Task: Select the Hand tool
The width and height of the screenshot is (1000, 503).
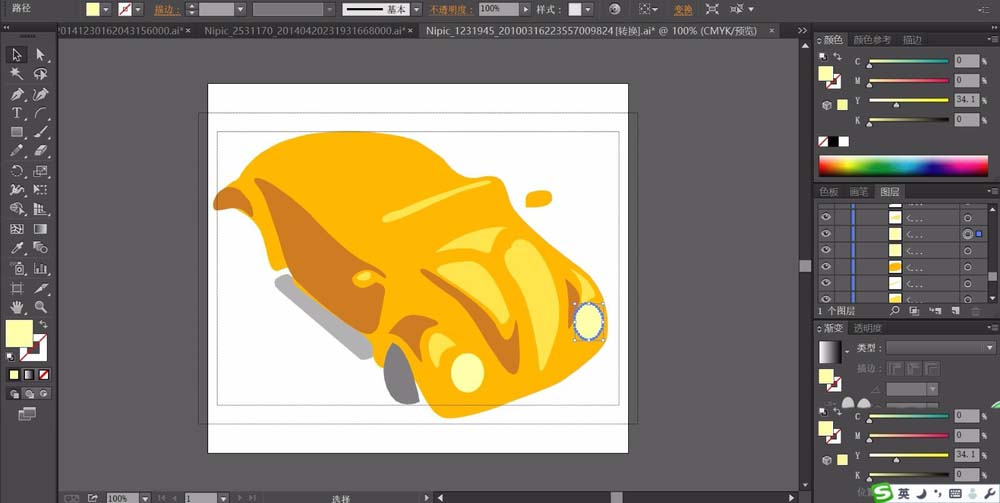Action: coord(17,307)
